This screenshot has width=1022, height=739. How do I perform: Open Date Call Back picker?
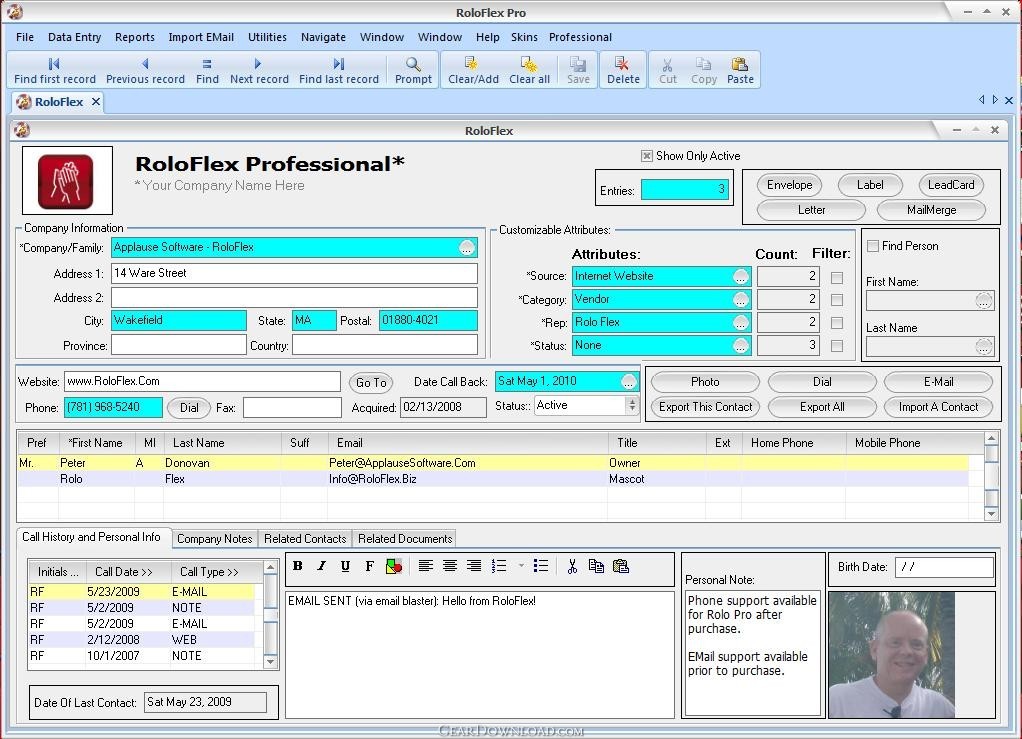tap(628, 382)
